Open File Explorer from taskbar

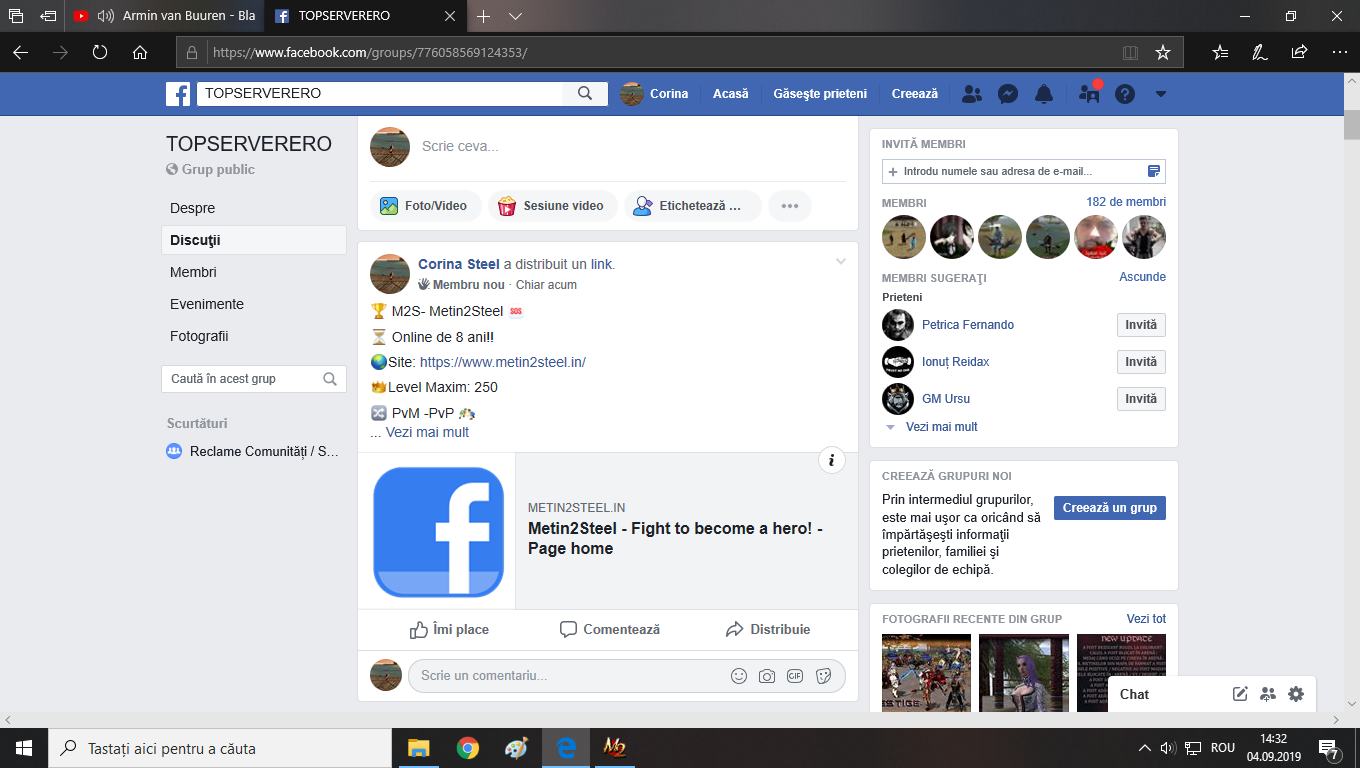pos(418,748)
